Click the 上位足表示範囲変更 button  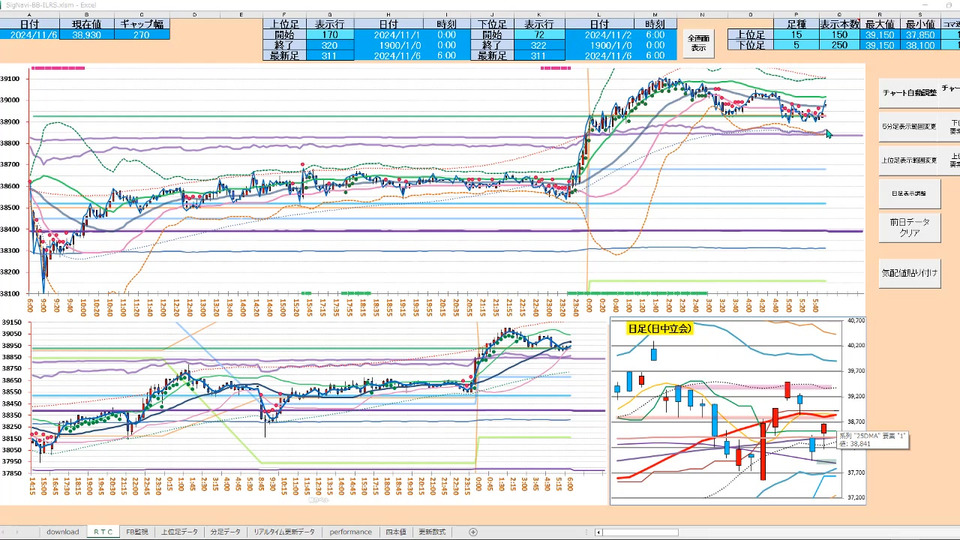tap(909, 158)
